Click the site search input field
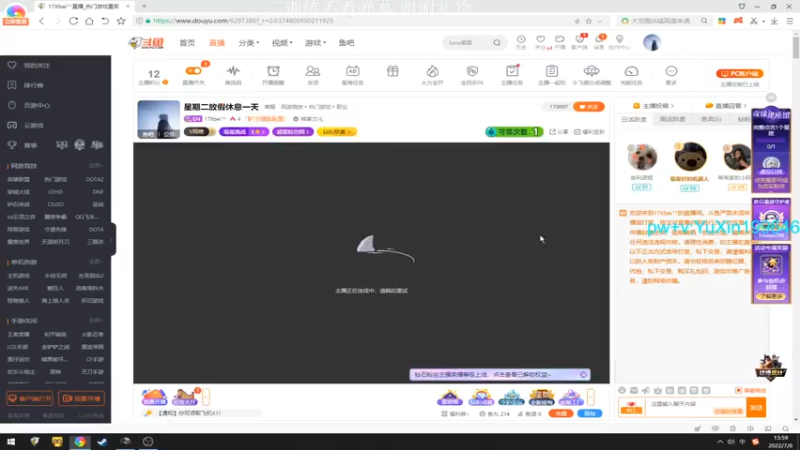This screenshot has width=800, height=450. click(x=467, y=43)
